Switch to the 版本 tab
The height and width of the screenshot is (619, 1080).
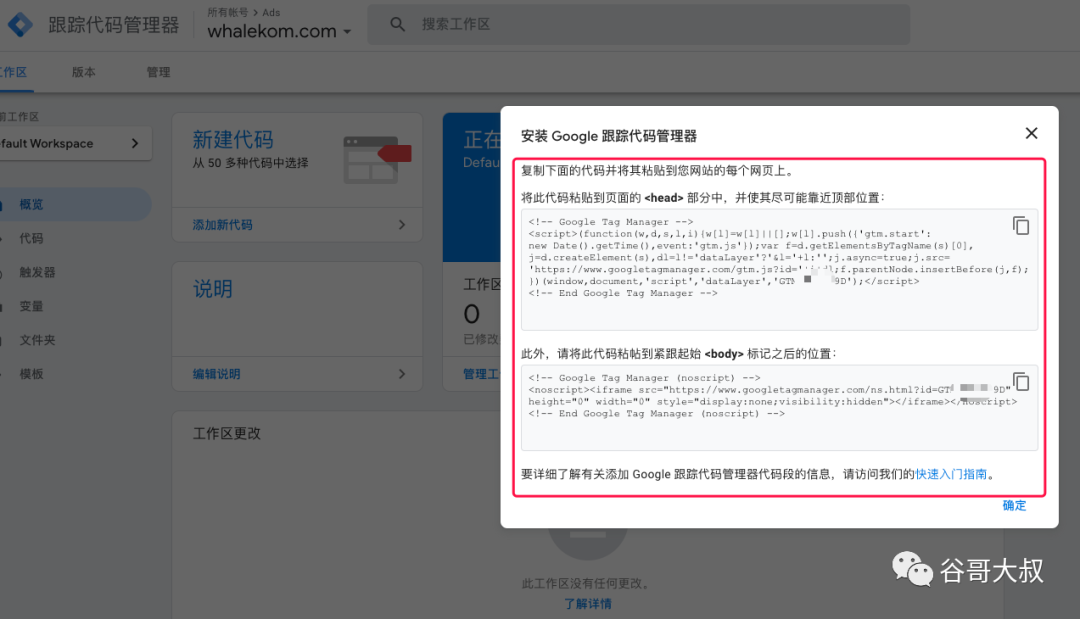84,72
